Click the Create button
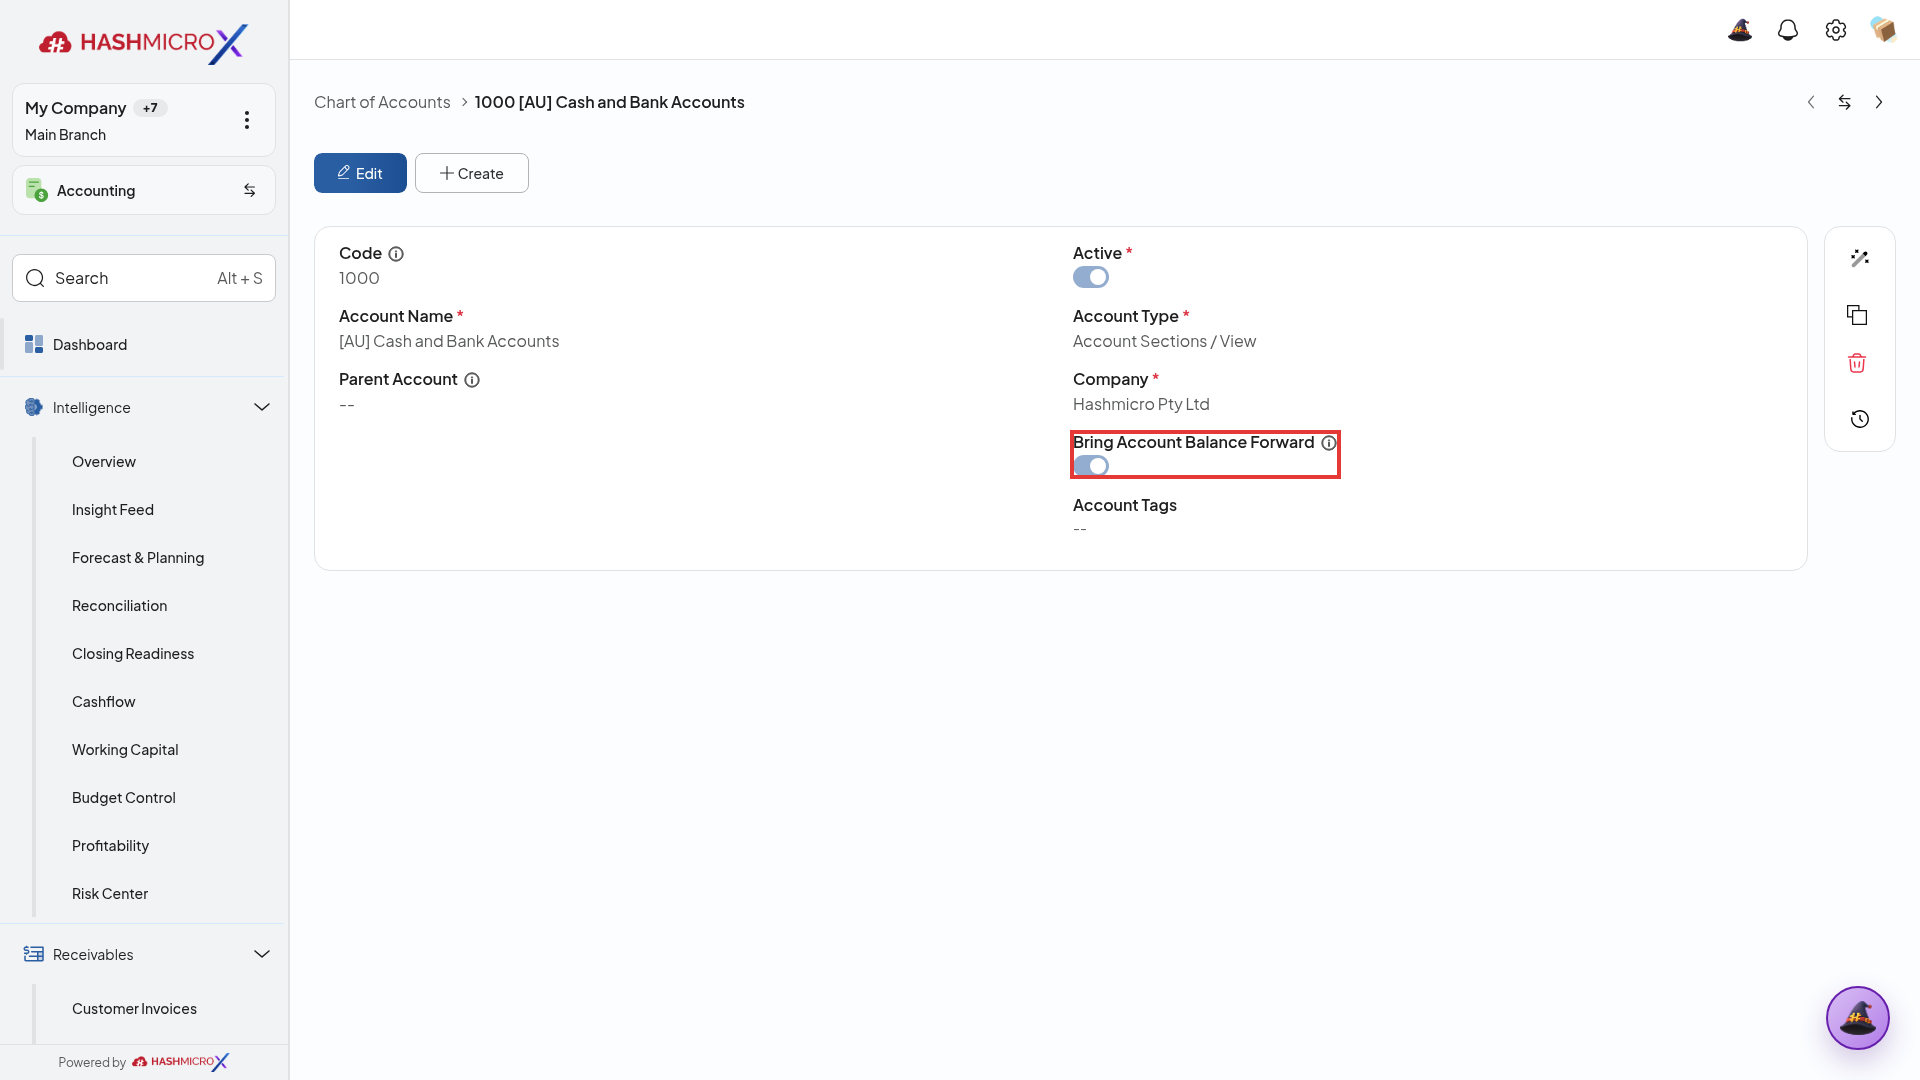The width and height of the screenshot is (1920, 1080). click(x=472, y=173)
